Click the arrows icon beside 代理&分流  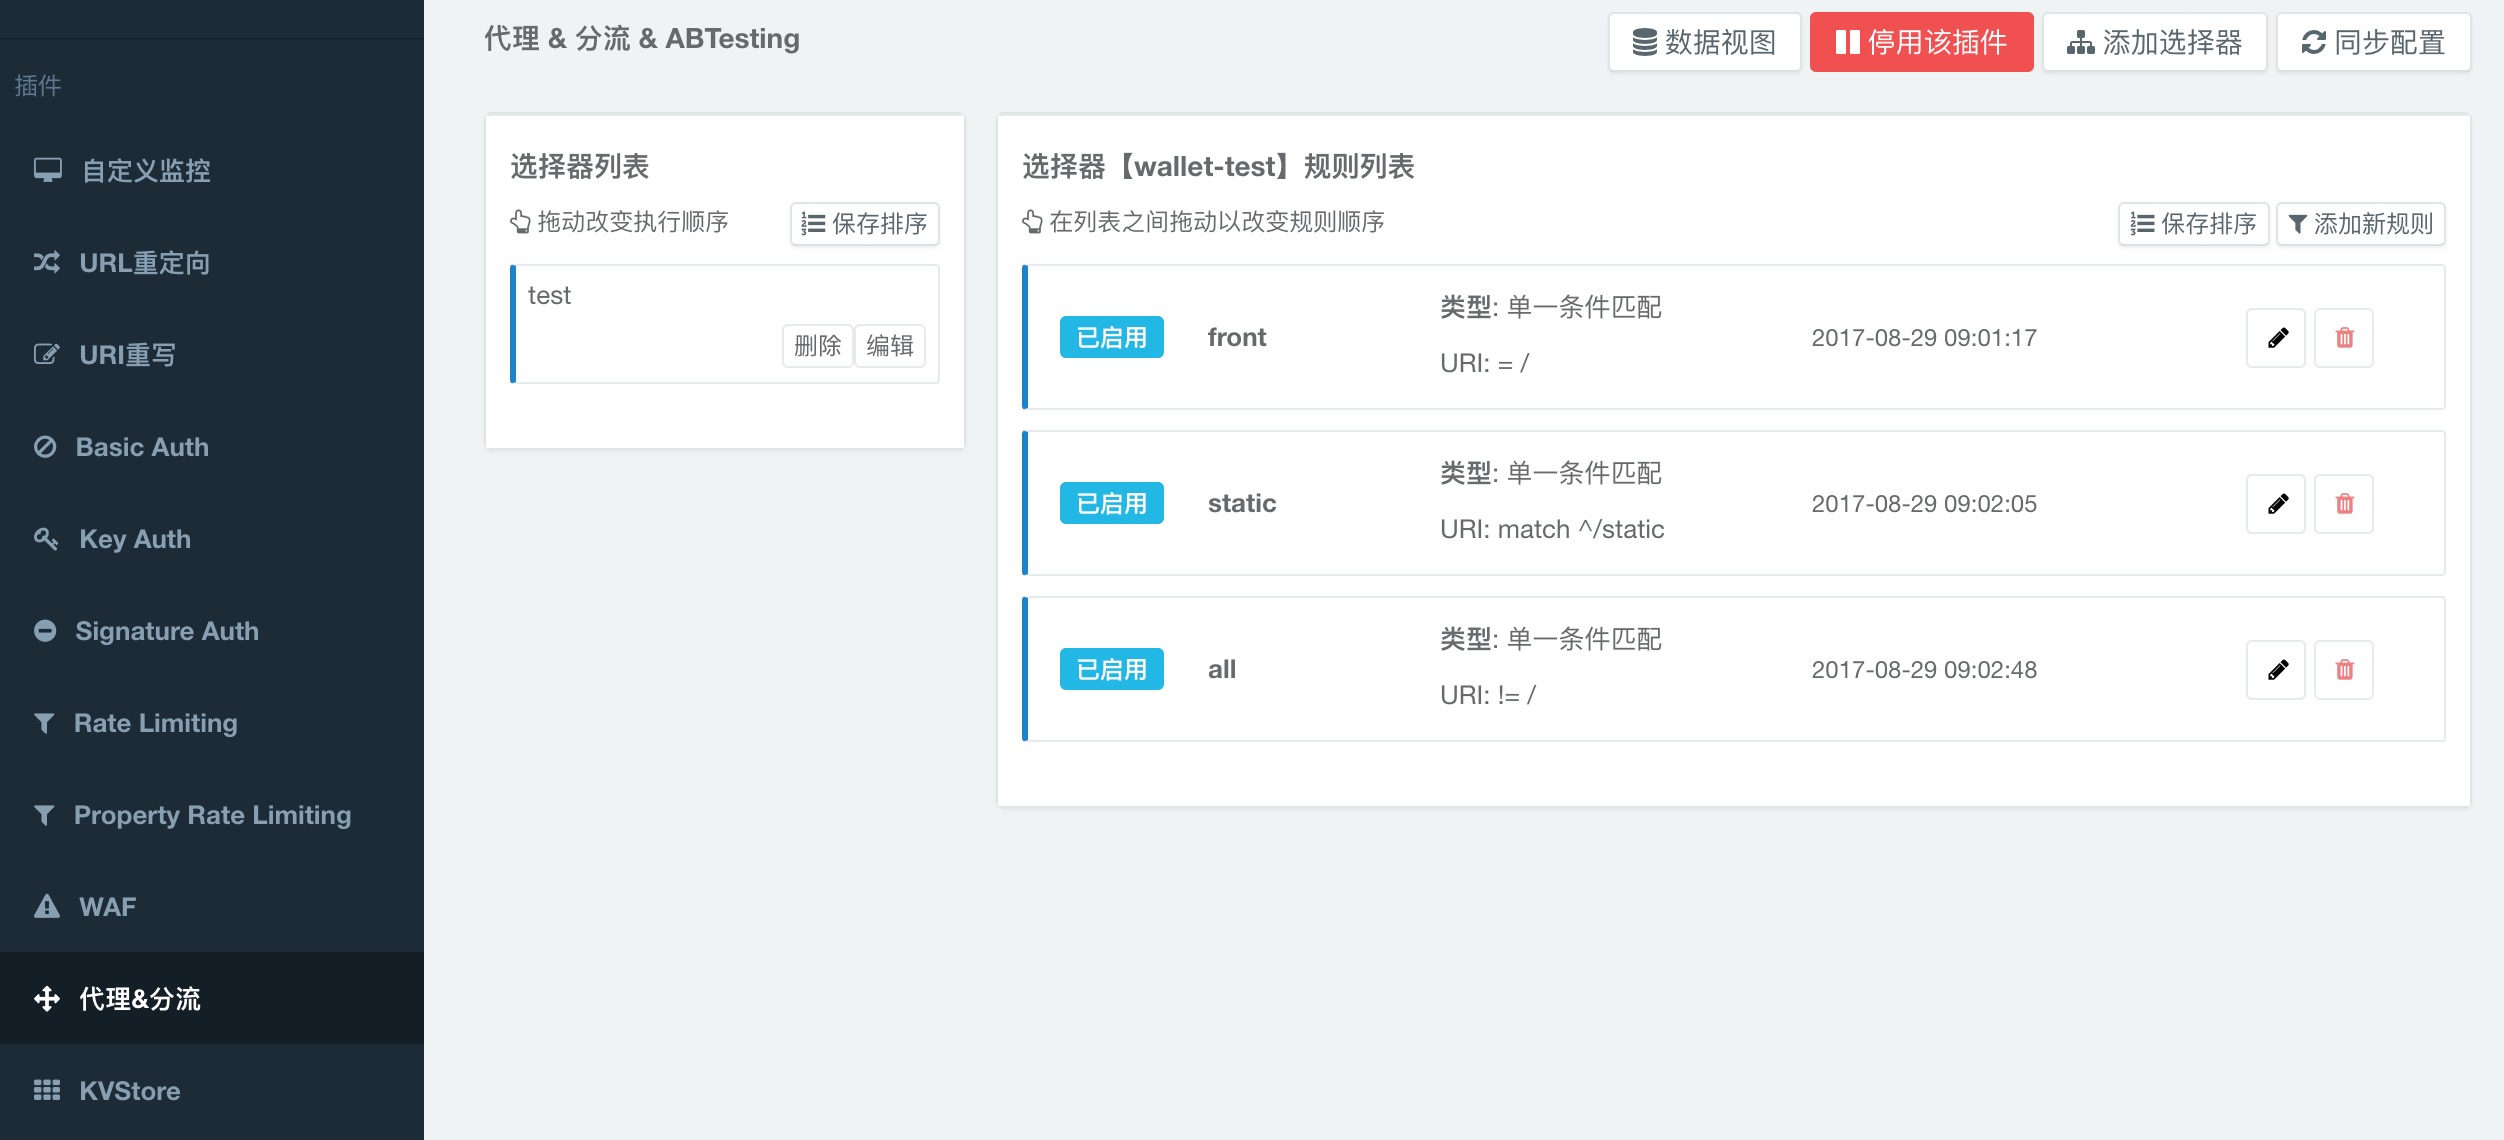pyautogui.click(x=47, y=998)
